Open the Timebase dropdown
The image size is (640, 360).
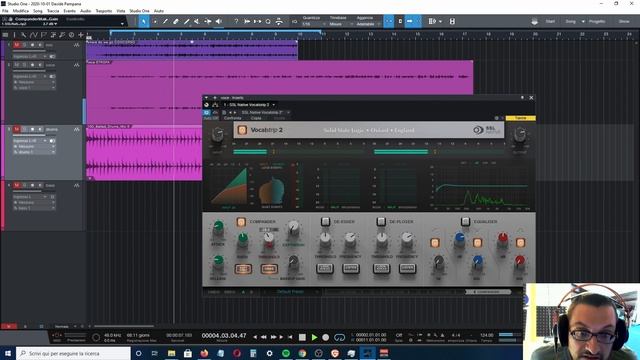(340, 24)
